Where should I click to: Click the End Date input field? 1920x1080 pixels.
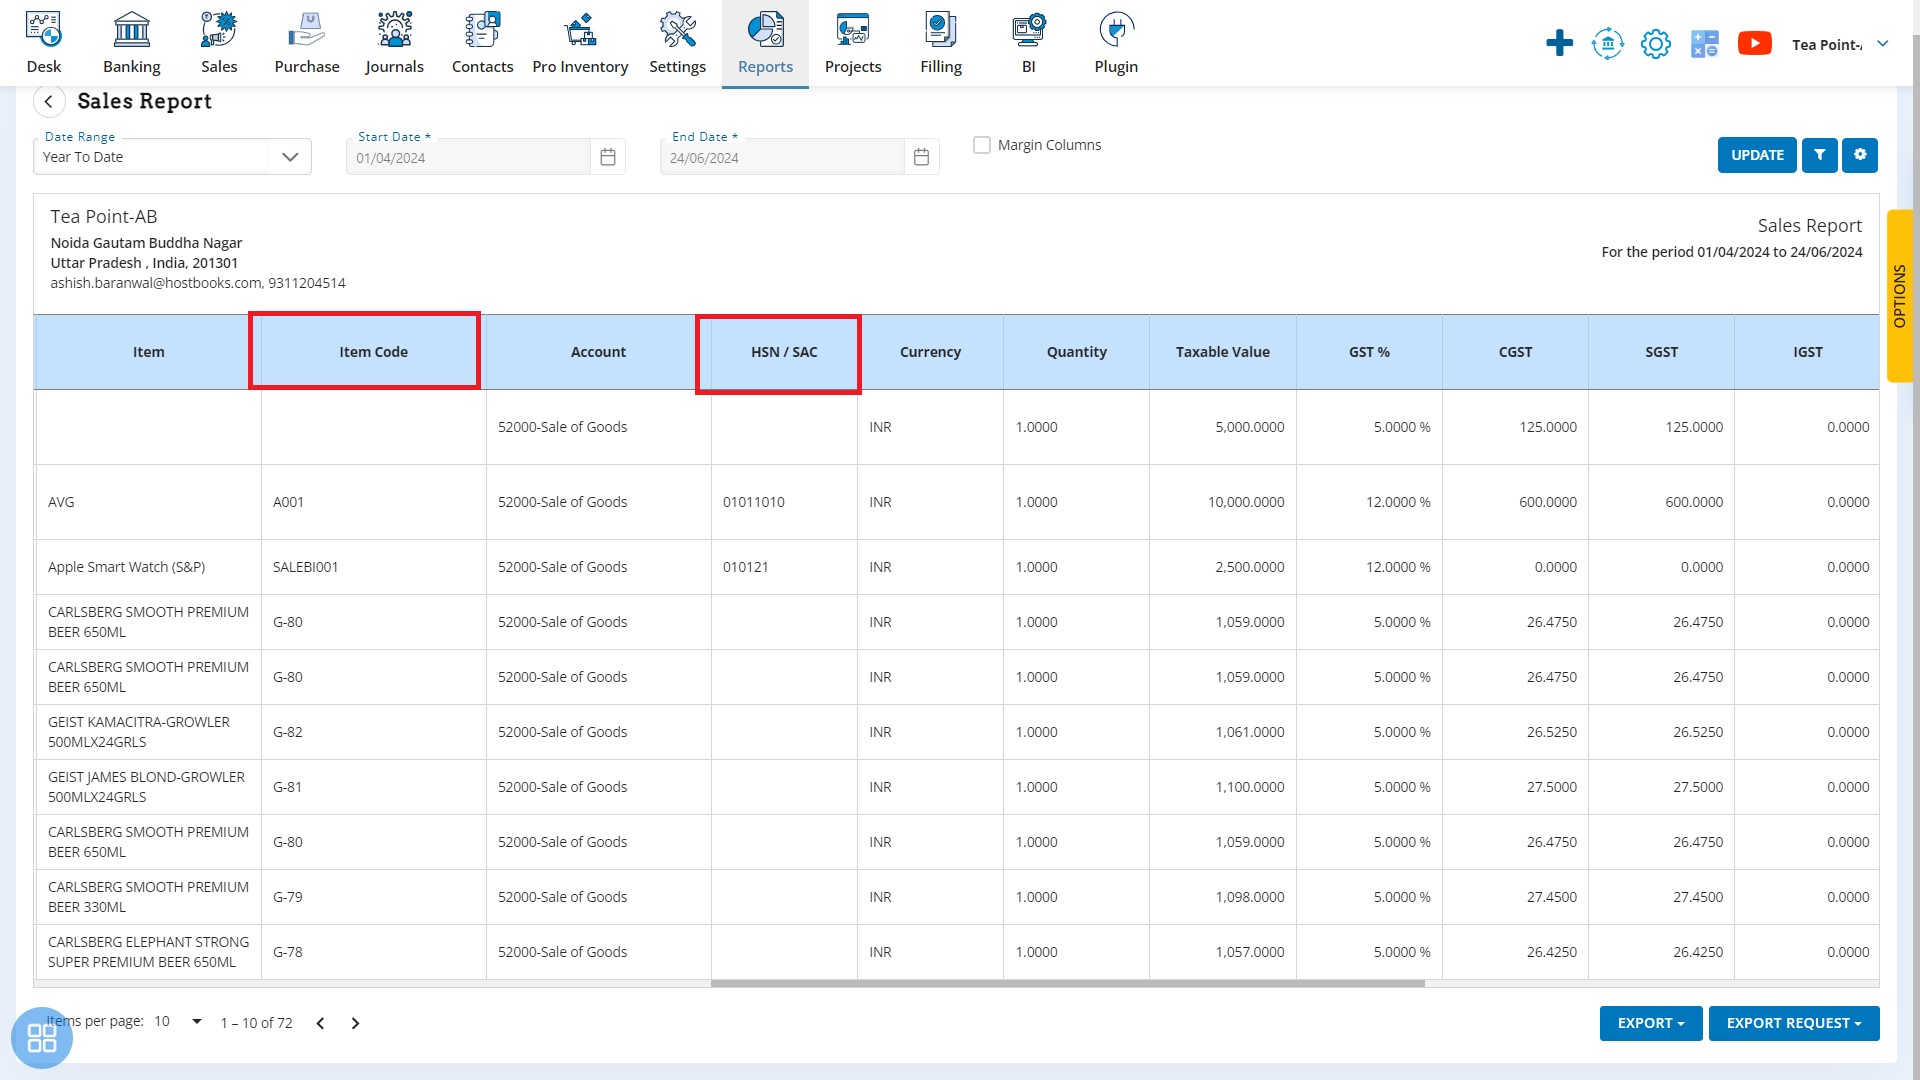[782, 158]
